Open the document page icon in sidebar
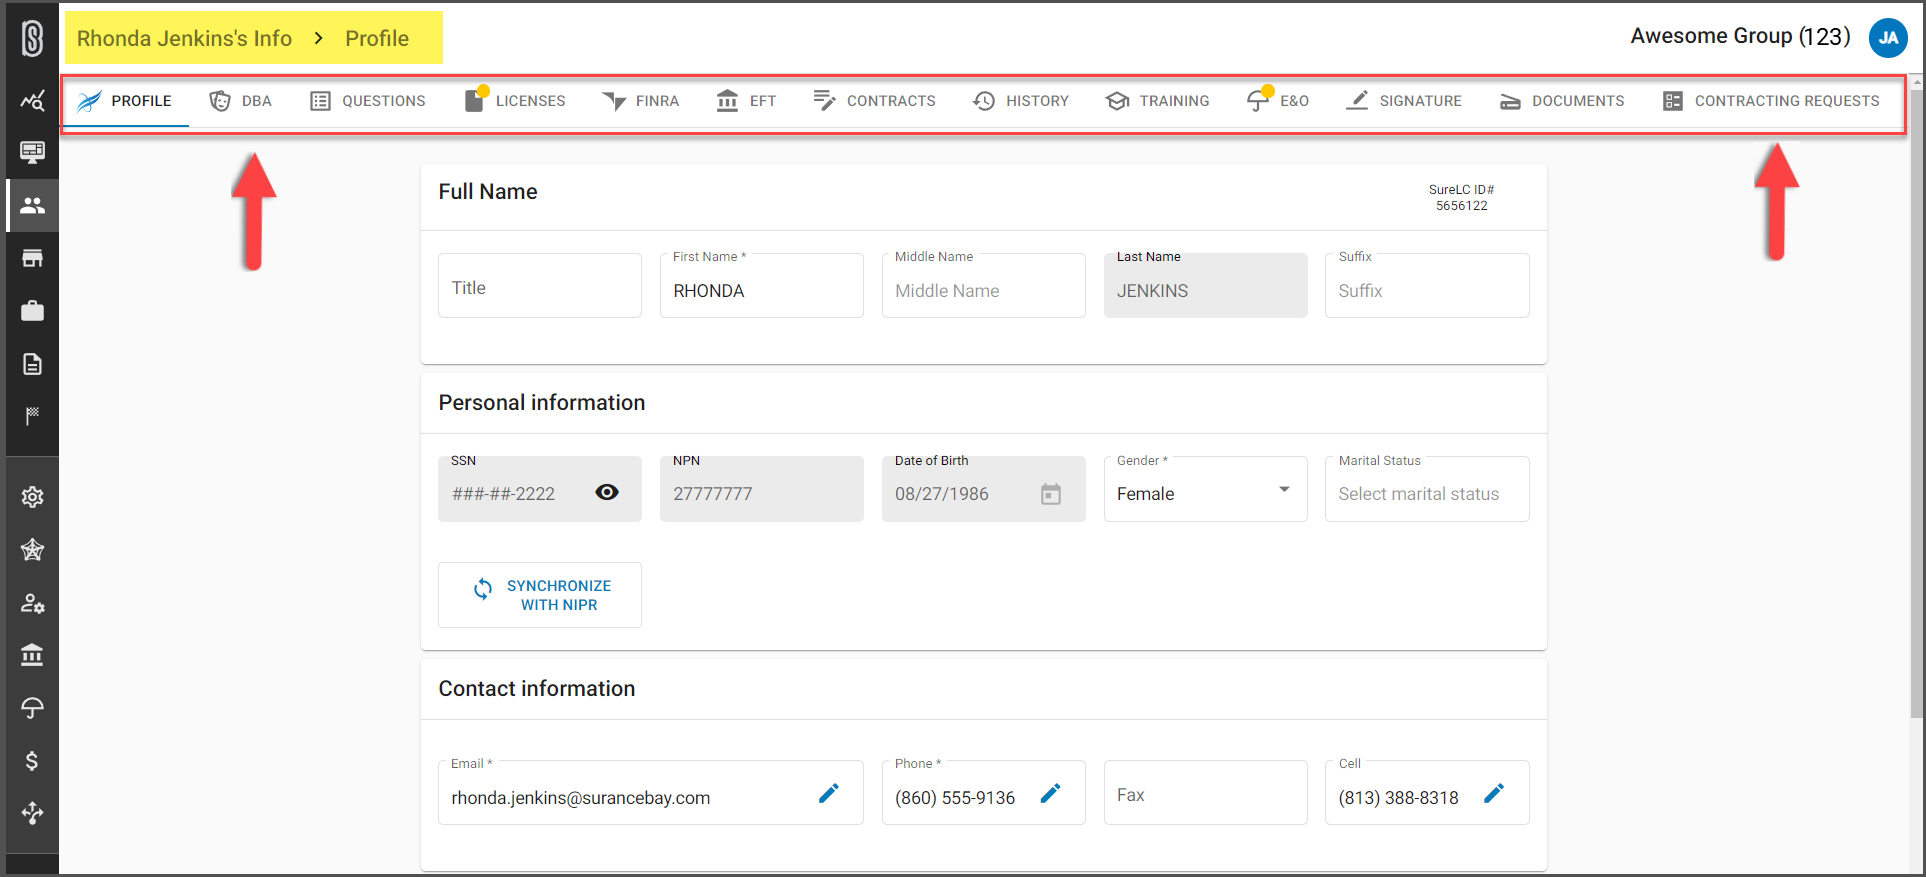 (x=32, y=363)
